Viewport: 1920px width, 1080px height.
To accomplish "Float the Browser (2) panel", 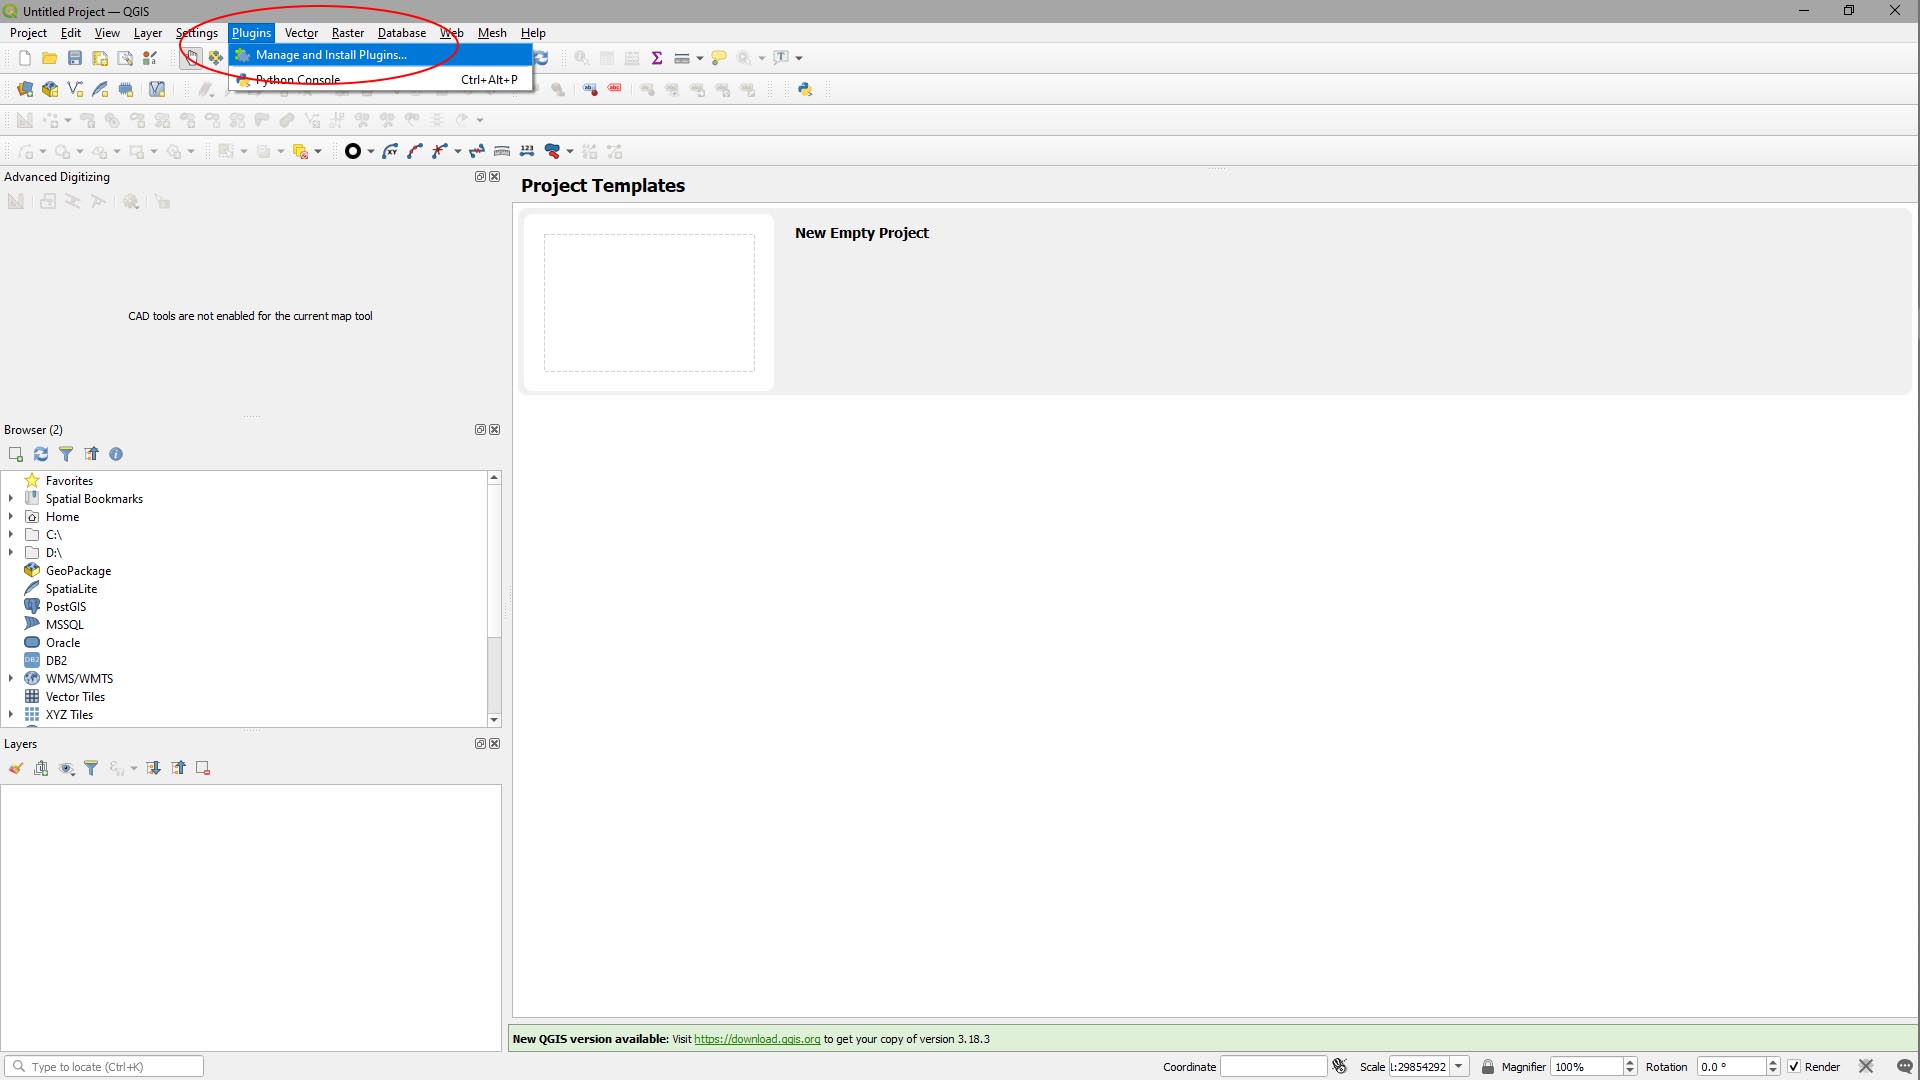I will [x=480, y=430].
